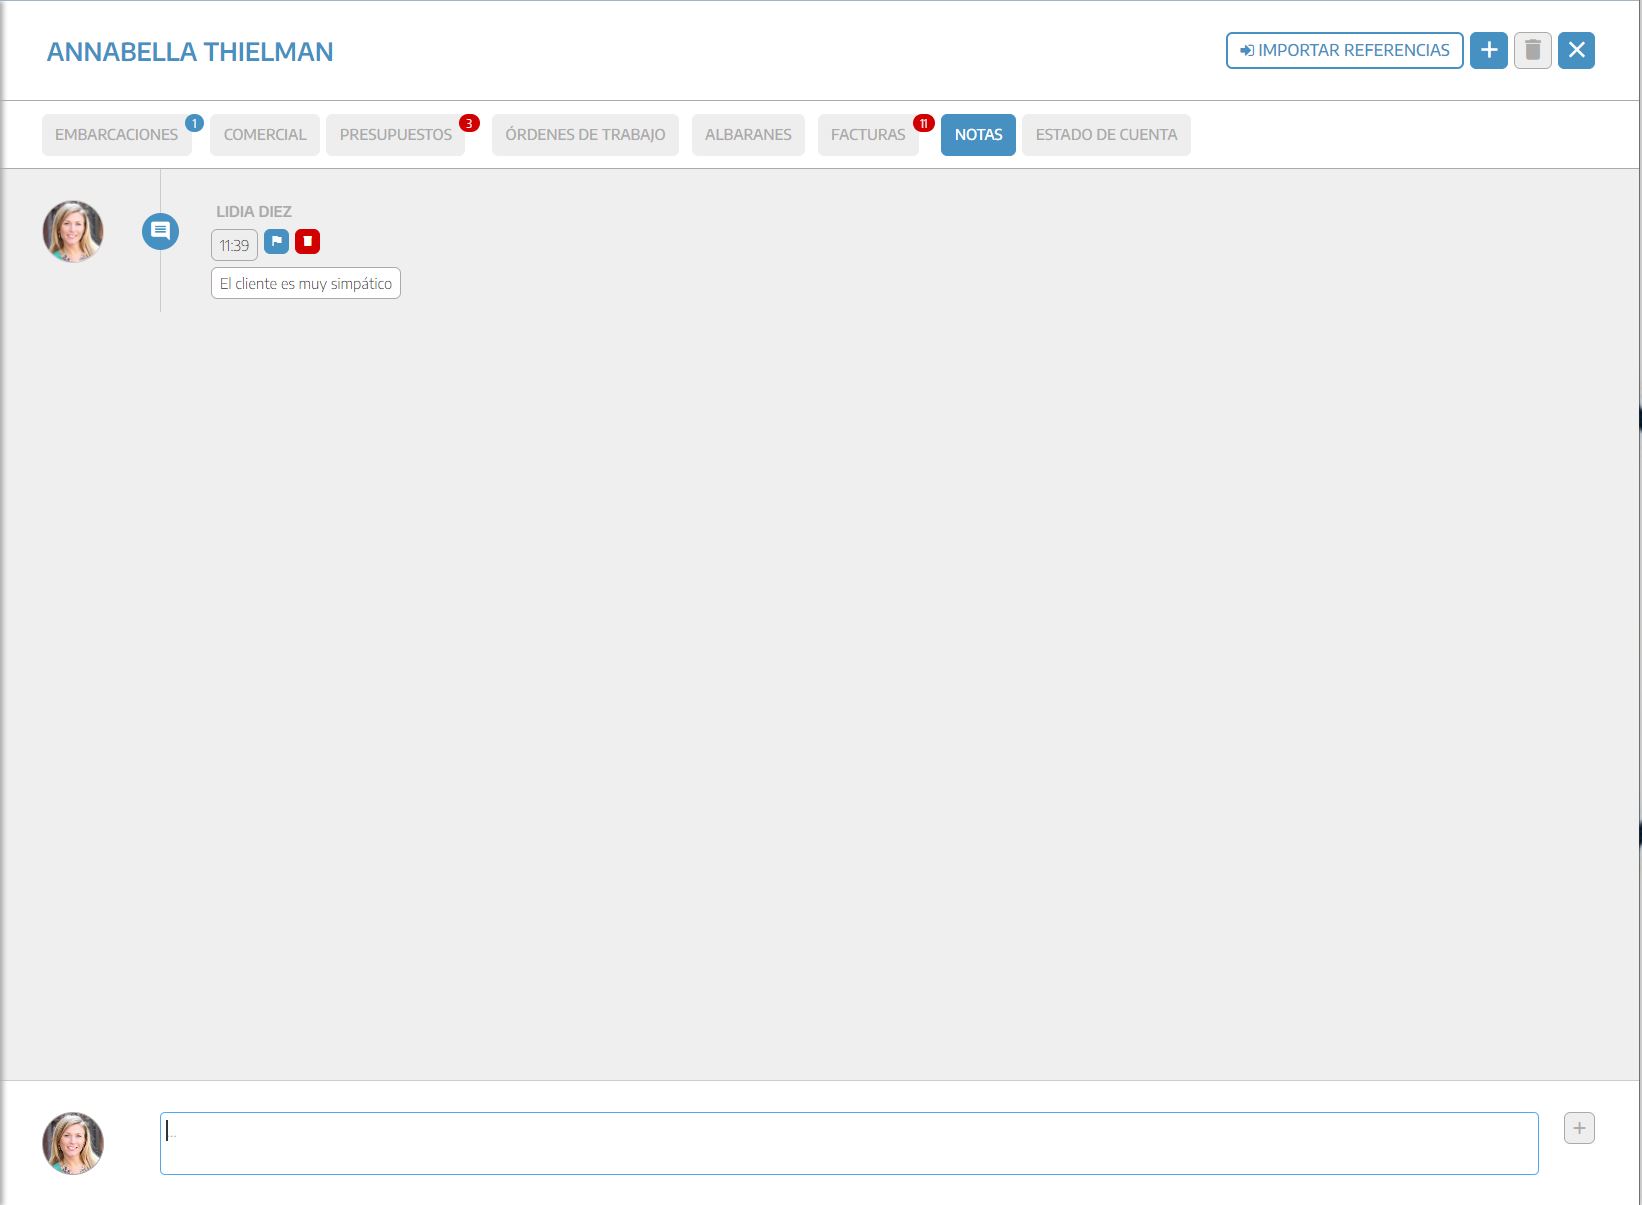This screenshot has height=1205, width=1642.
Task: Select the Notas tab
Action: (978, 135)
